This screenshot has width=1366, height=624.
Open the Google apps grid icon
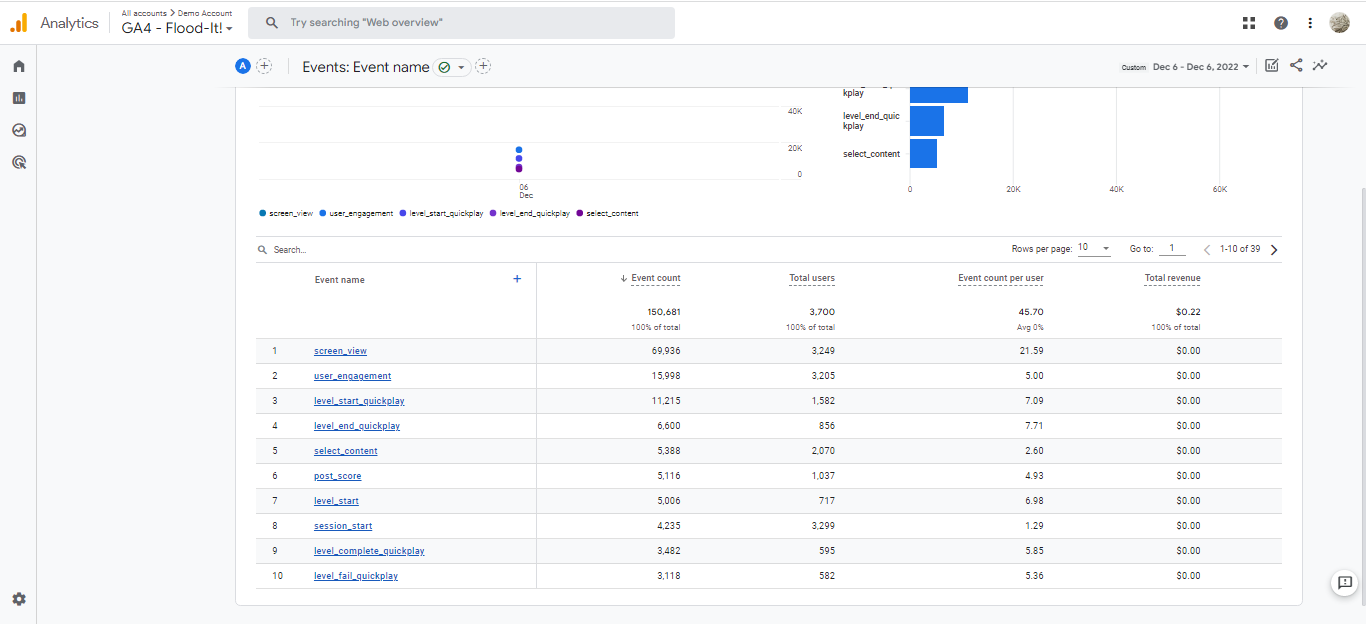click(1249, 23)
